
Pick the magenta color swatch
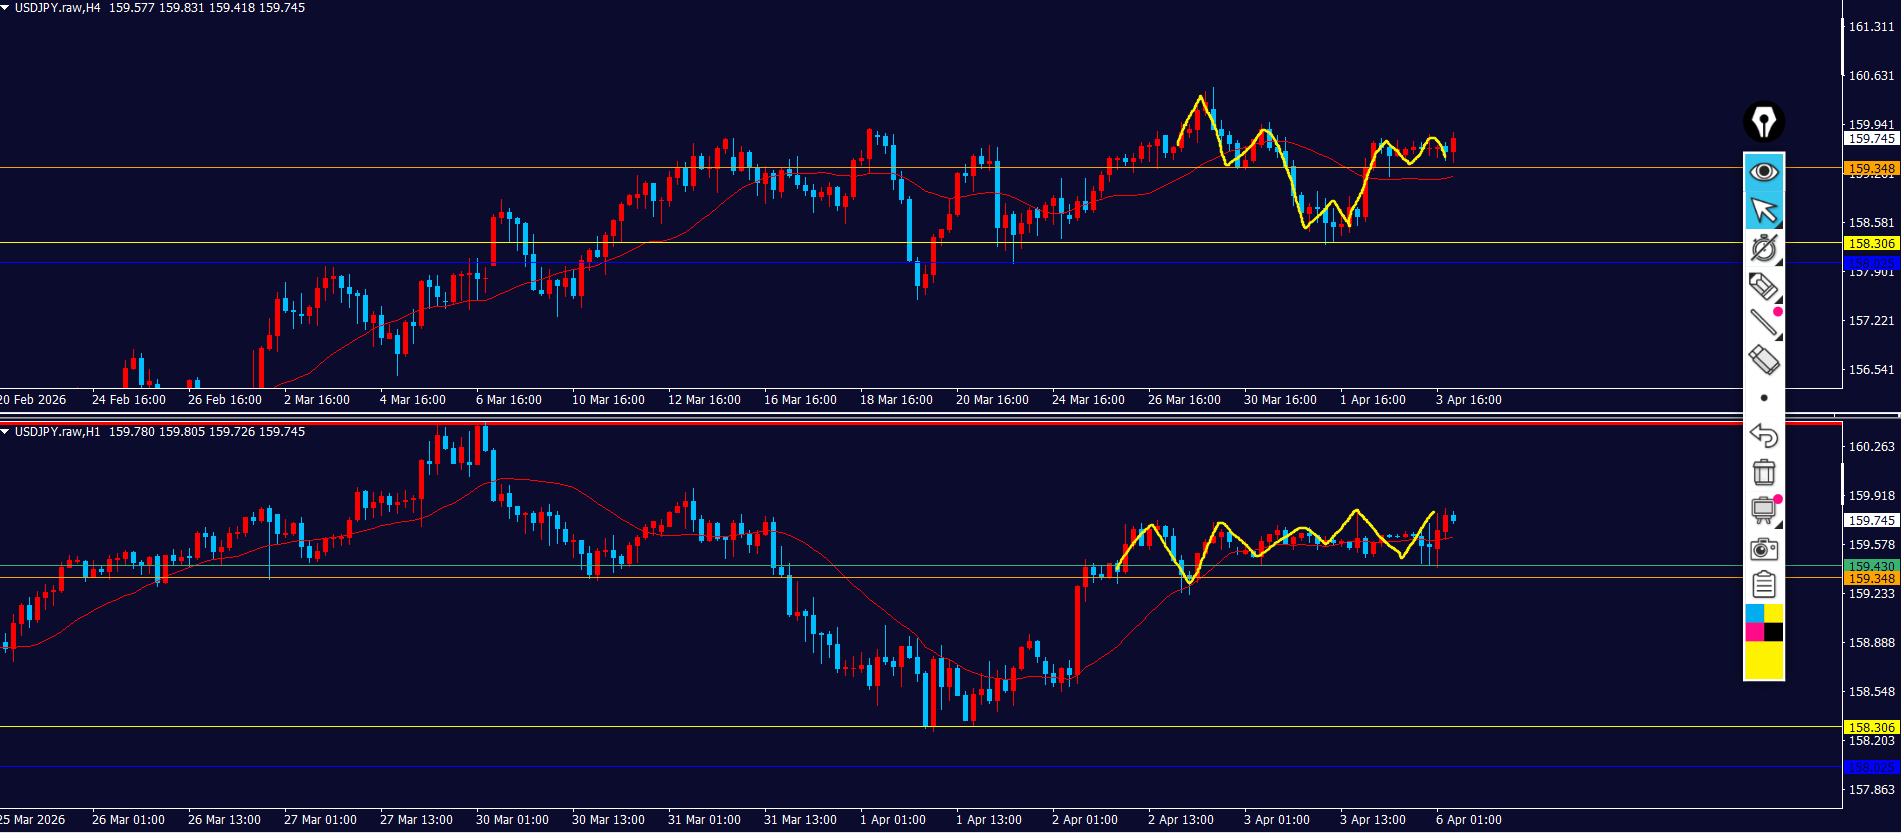1754,632
